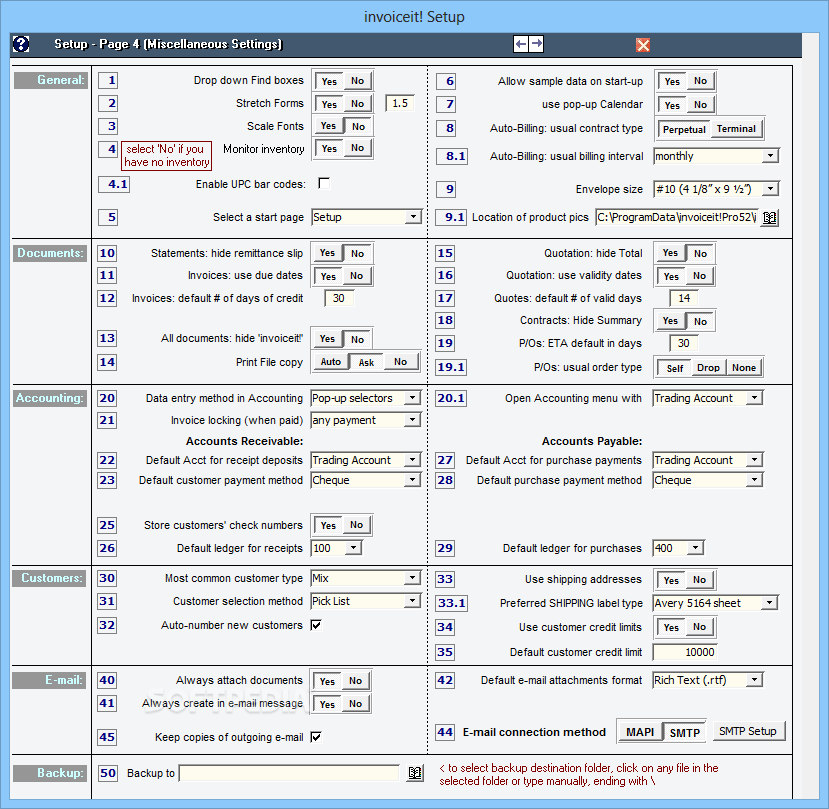
Task: Open SMTP Setup
Action: (x=748, y=731)
